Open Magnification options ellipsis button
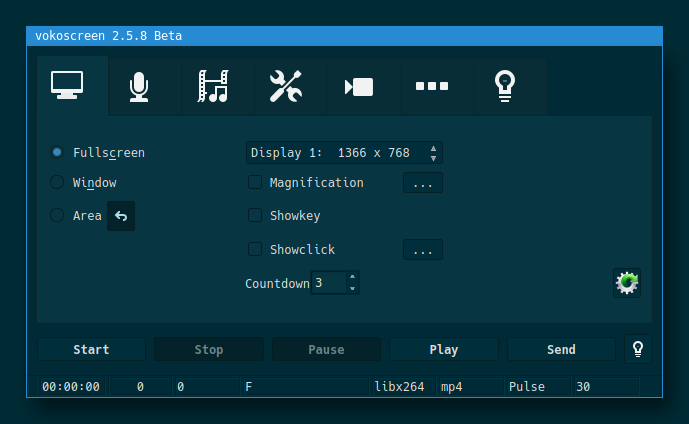The height and width of the screenshot is (424, 689). pyautogui.click(x=422, y=183)
